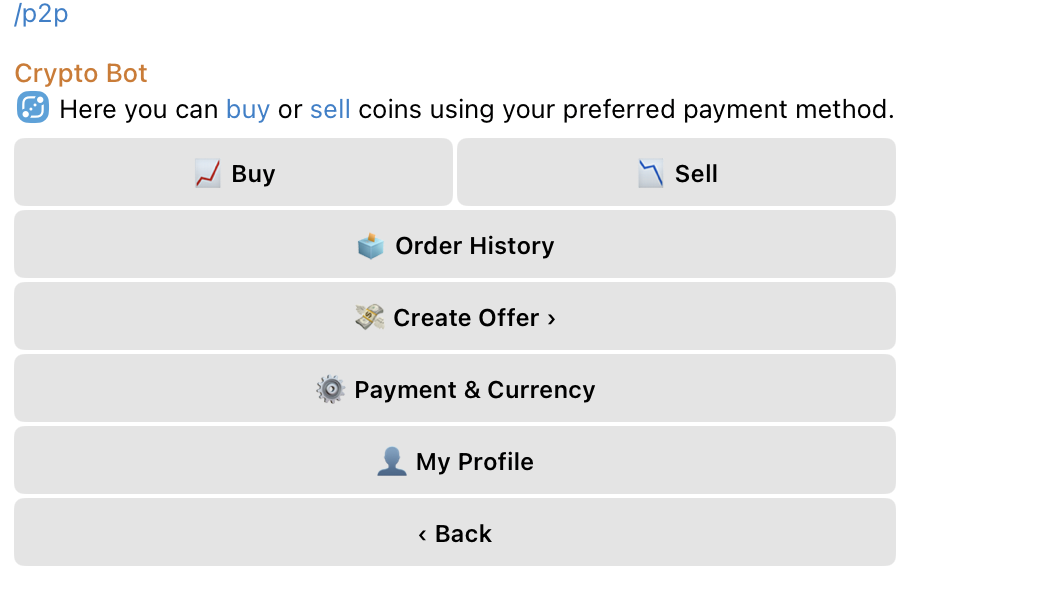Screen dimensions: 1038x598
Task: Click the Crypto Bot sender name
Action: [81, 73]
